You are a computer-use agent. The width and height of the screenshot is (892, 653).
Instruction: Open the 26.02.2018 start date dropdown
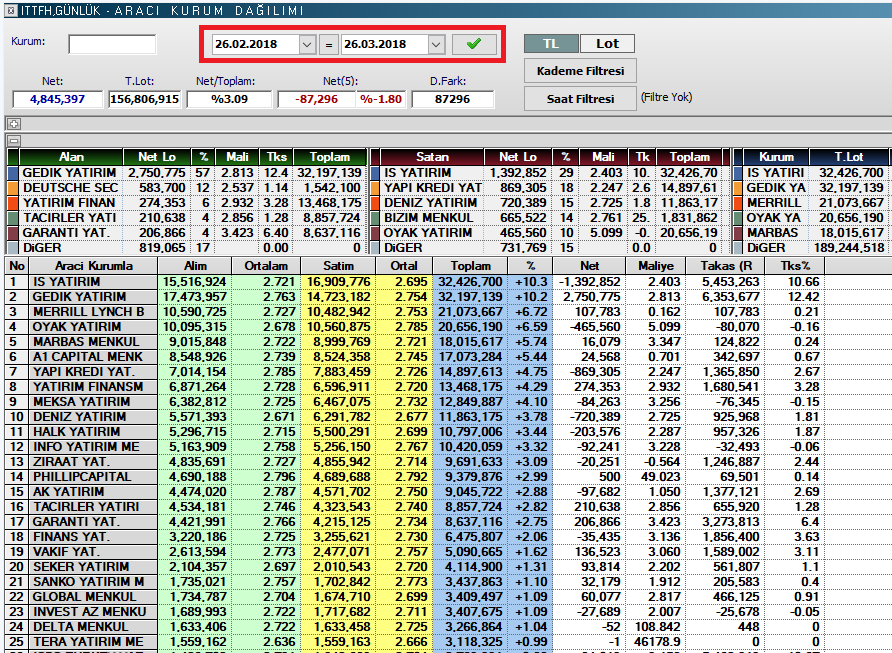click(307, 44)
